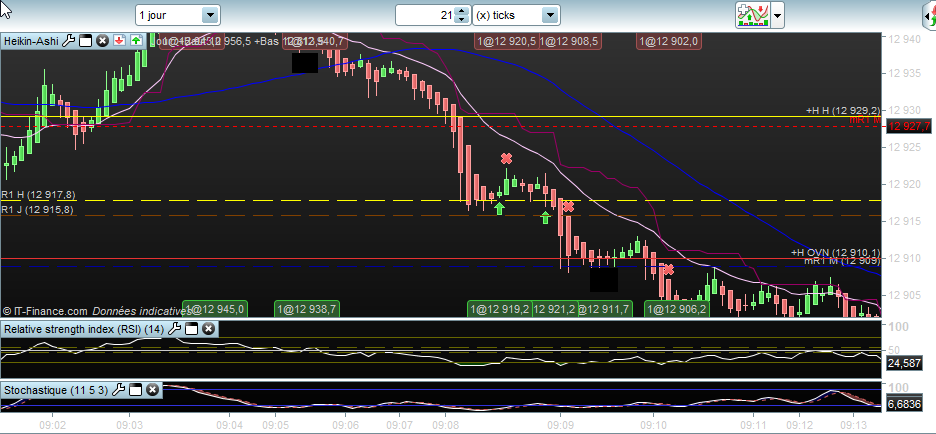This screenshot has width=936, height=434.
Task: Click the red X marker near the R1 H line
Action: pos(568,207)
